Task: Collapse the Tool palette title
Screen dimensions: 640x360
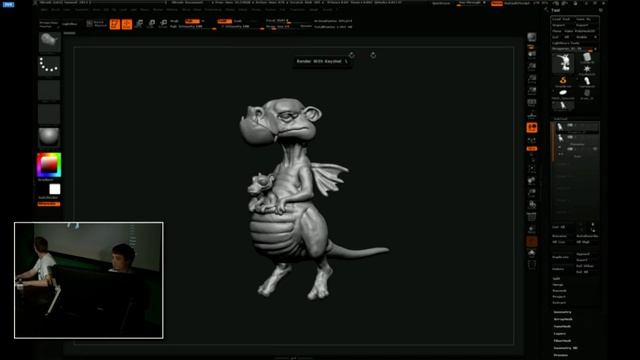Action: [556, 10]
